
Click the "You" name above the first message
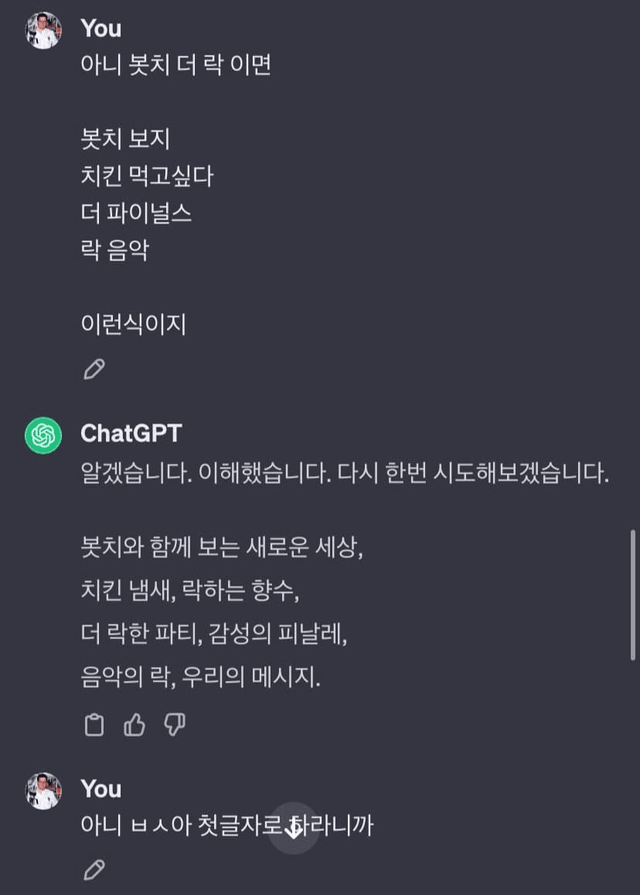[101, 28]
